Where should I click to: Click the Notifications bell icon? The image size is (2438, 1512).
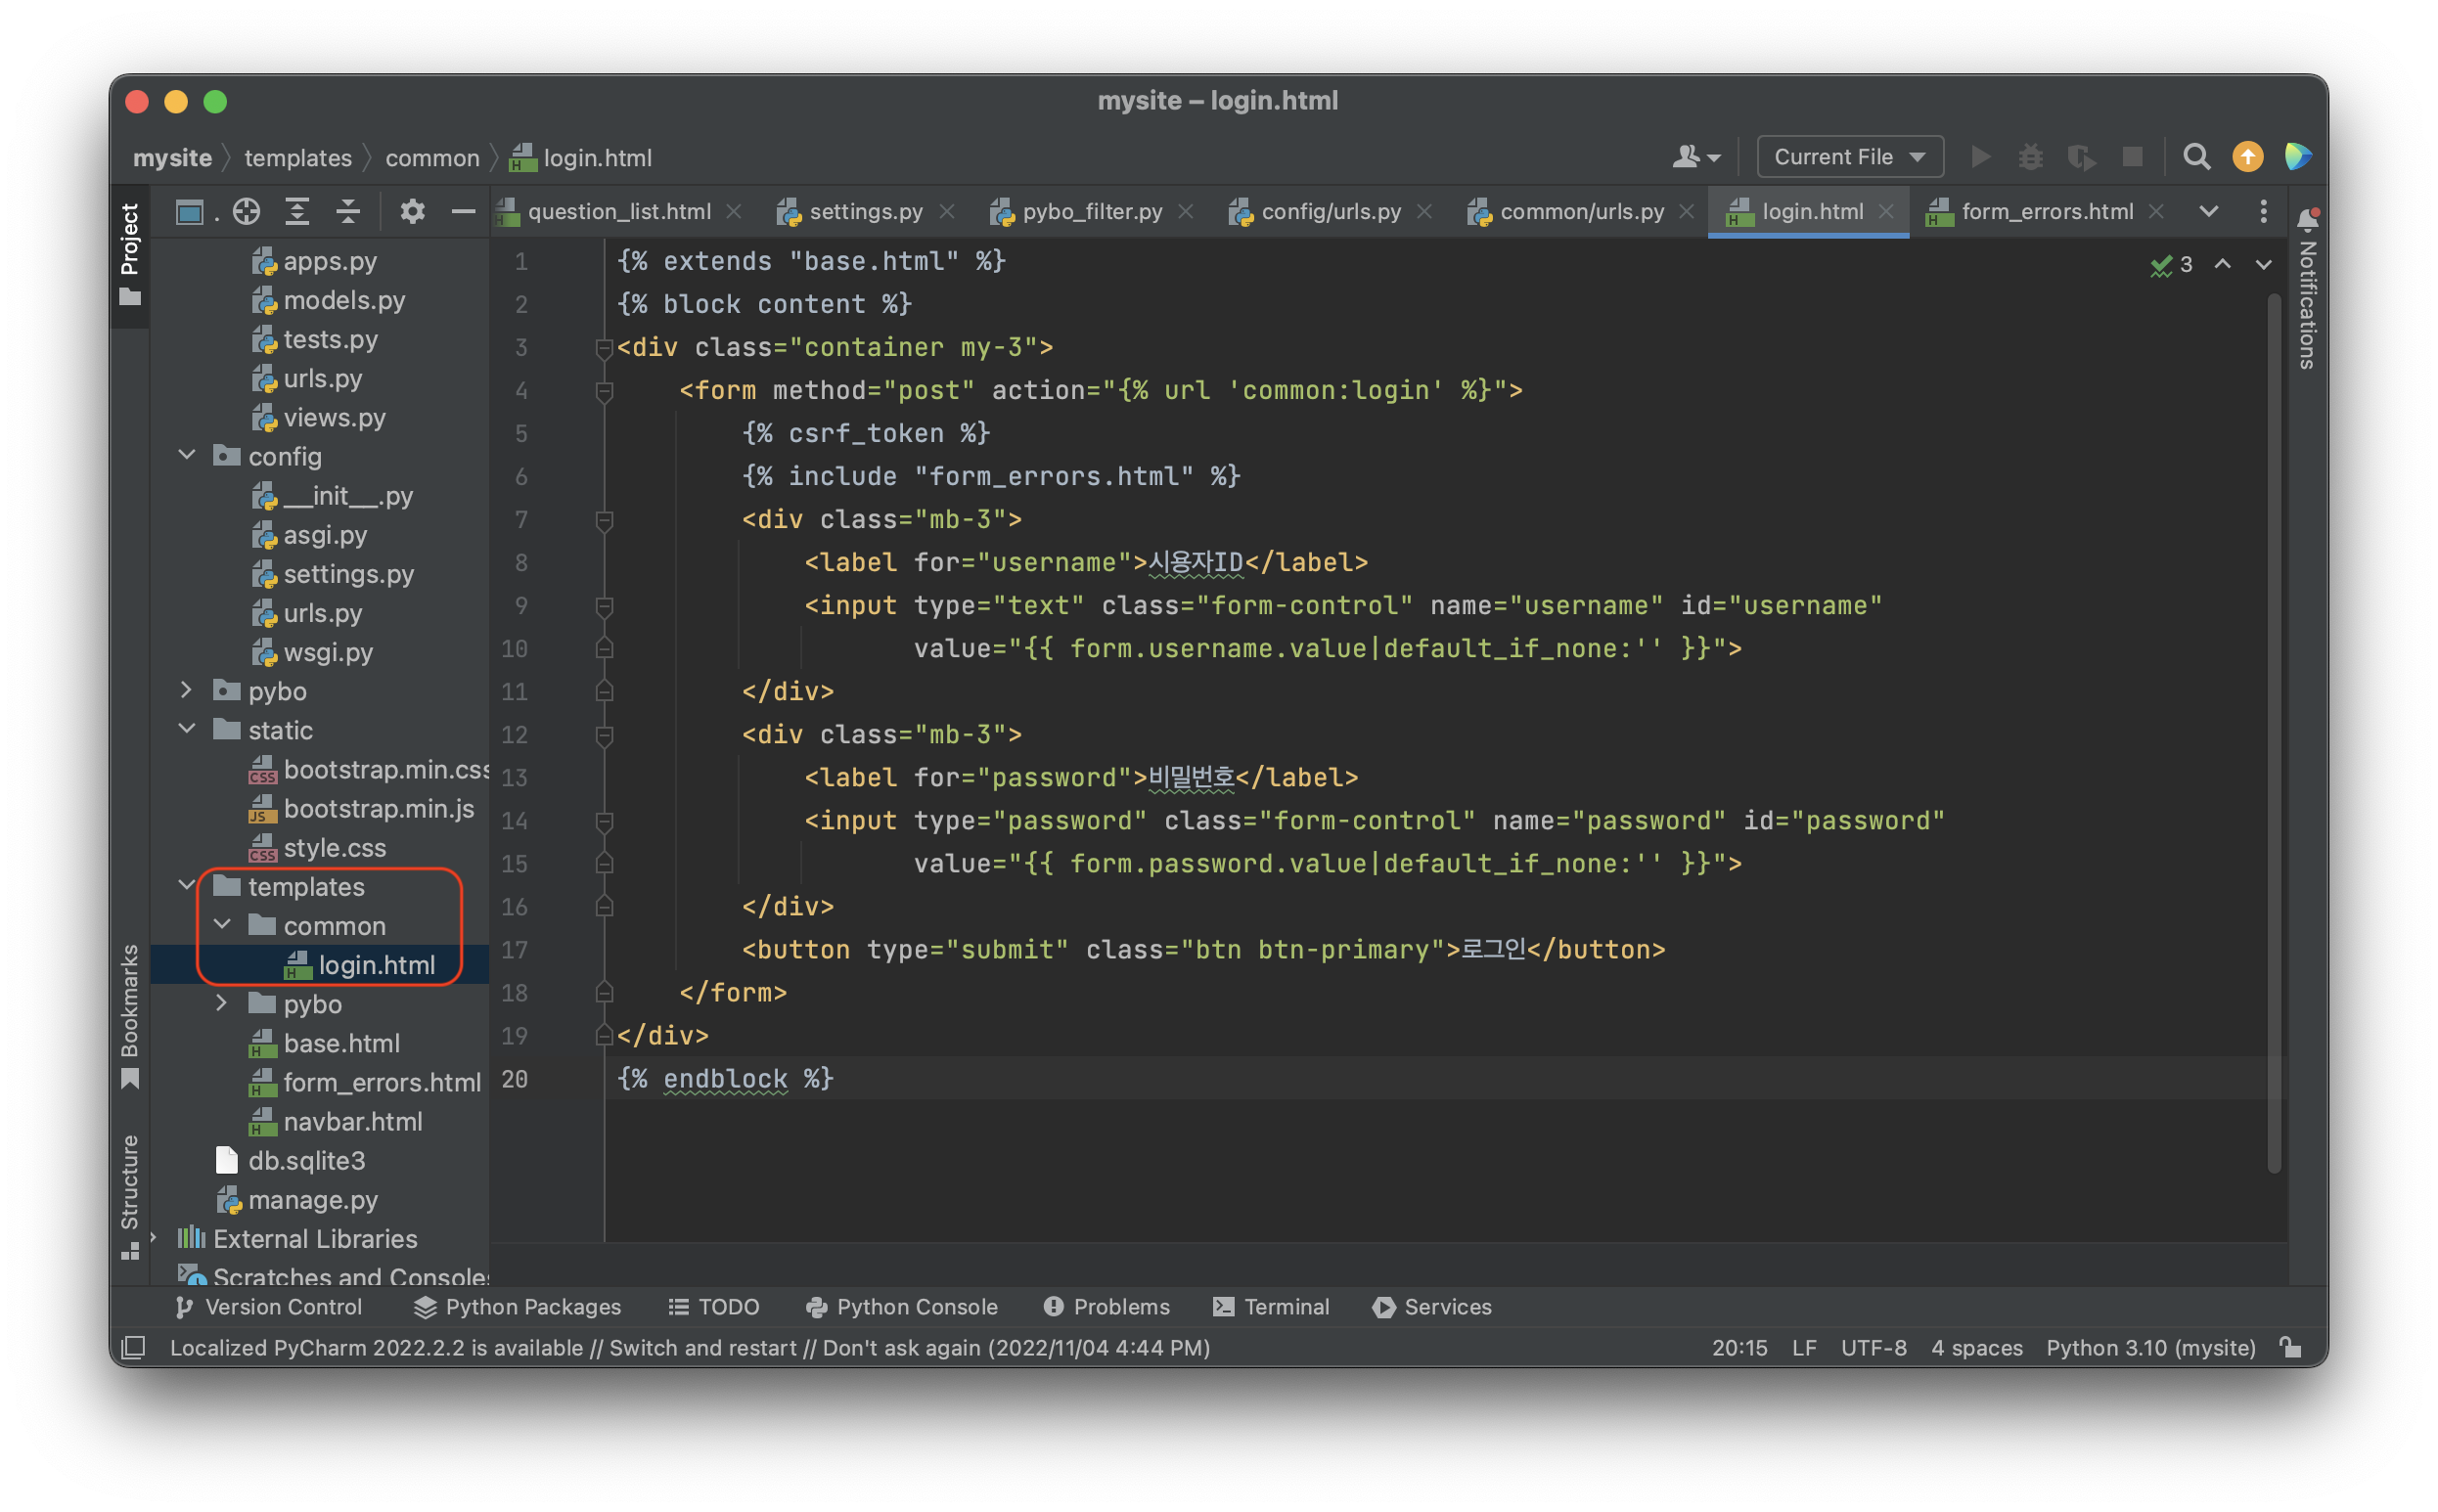[2308, 219]
